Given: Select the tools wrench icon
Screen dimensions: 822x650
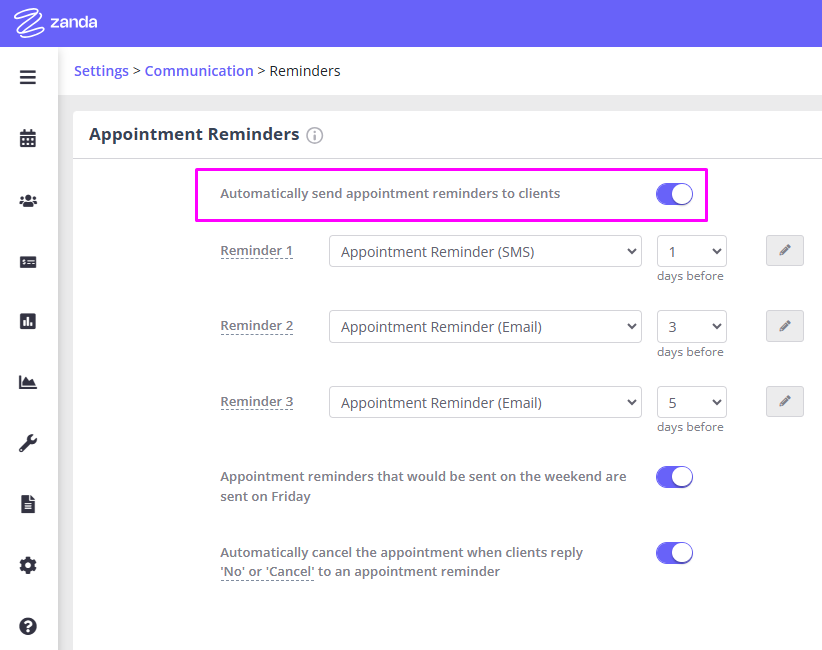Looking at the screenshot, I should [x=27, y=443].
